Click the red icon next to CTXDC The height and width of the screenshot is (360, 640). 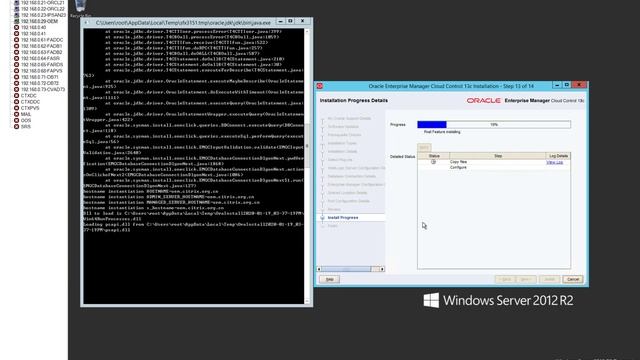[16, 96]
